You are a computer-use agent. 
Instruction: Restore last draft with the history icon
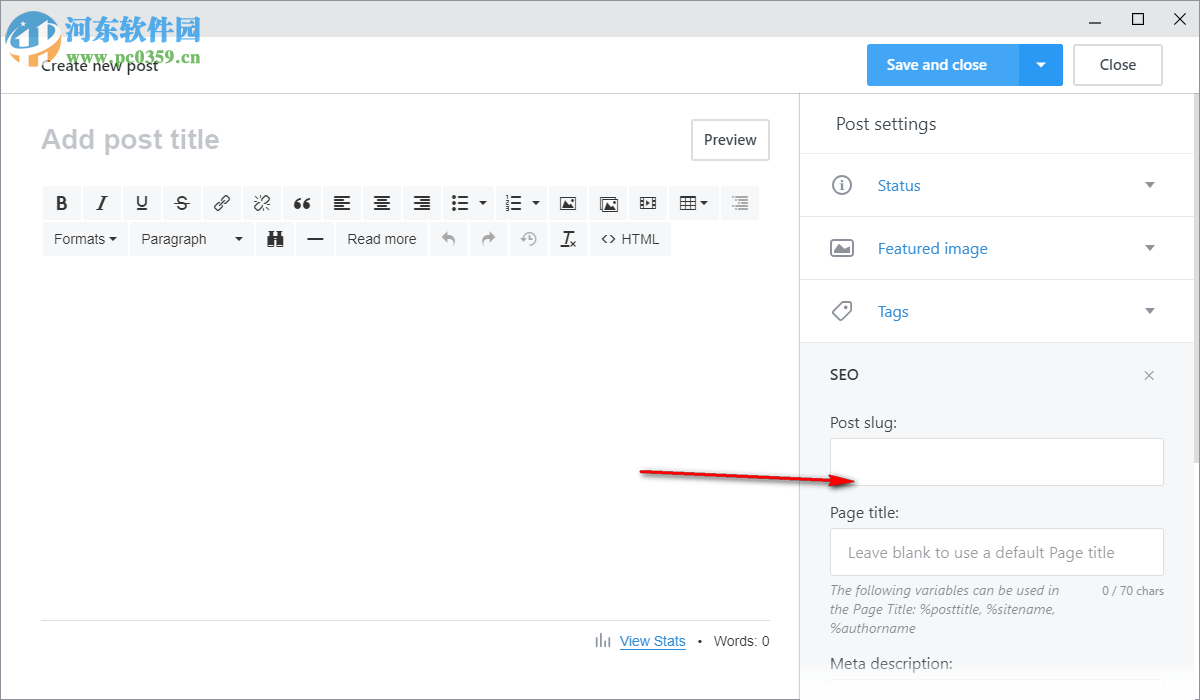point(529,239)
